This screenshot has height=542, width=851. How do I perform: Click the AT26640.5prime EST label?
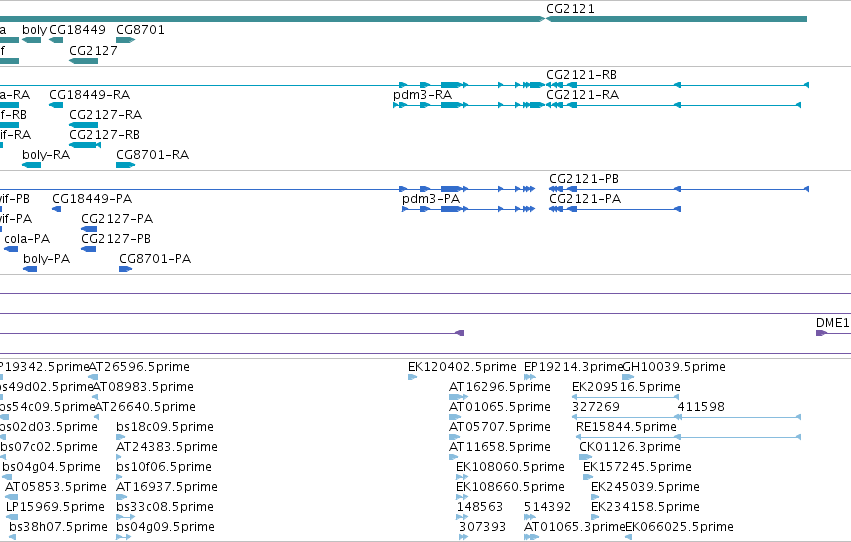pos(145,407)
